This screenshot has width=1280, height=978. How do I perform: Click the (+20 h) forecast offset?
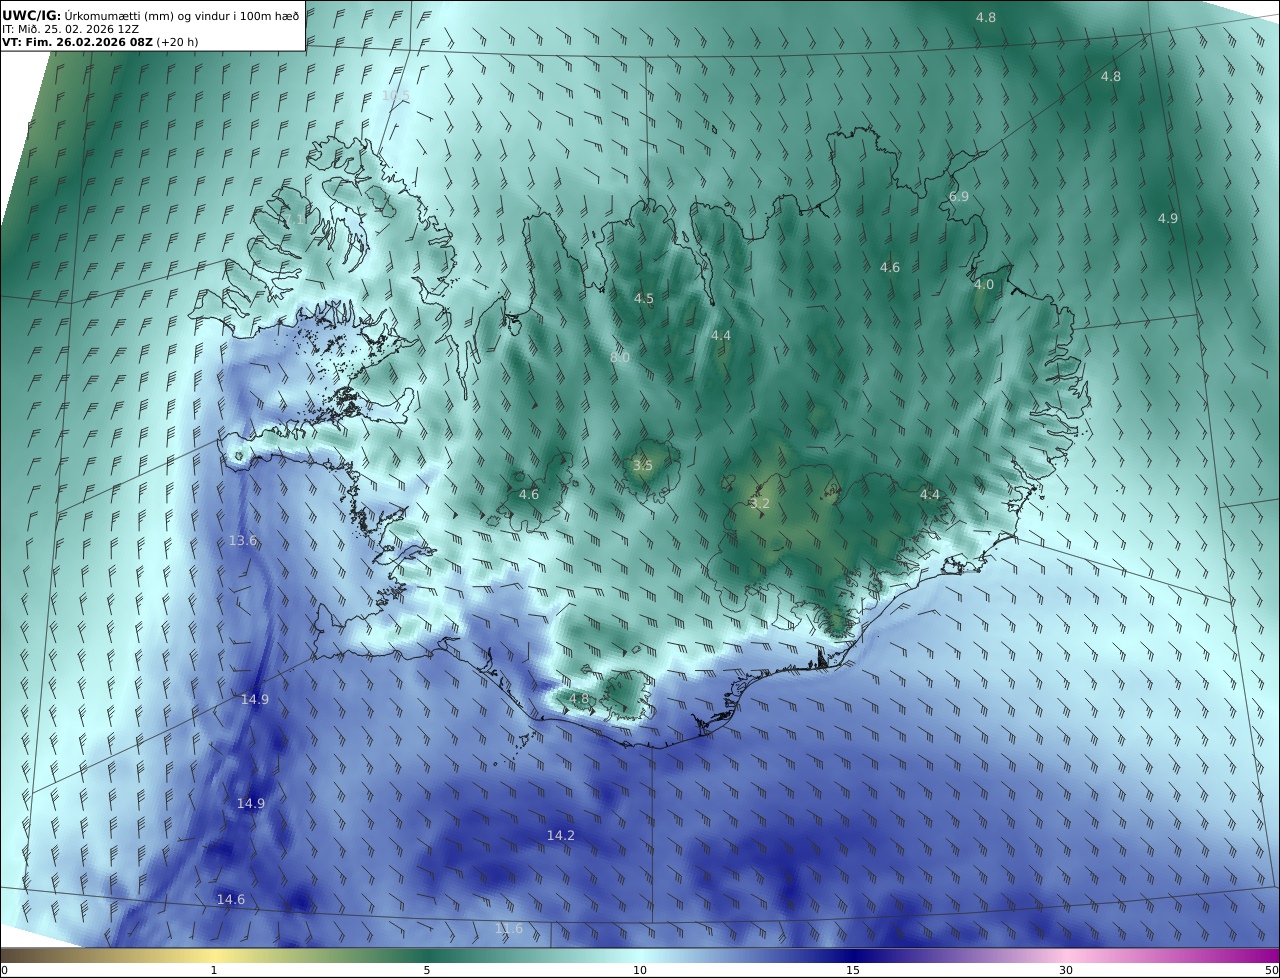click(178, 42)
